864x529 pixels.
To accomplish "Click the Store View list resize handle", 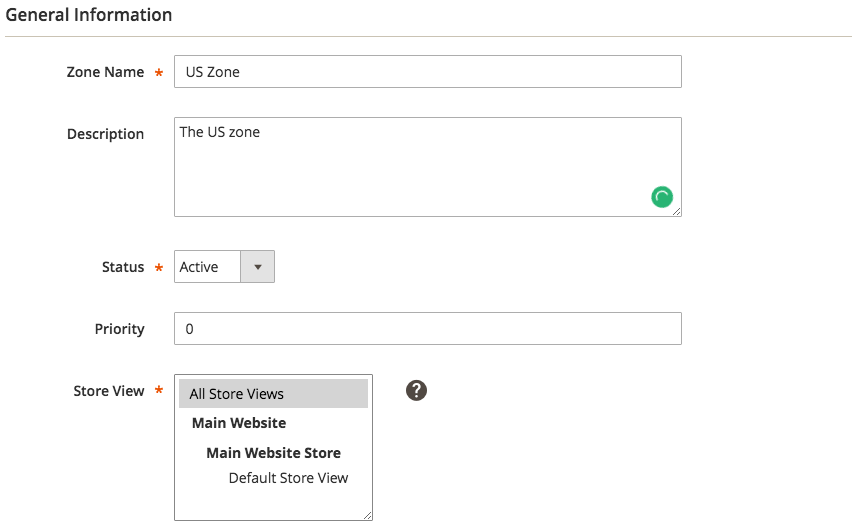I will click(368, 515).
